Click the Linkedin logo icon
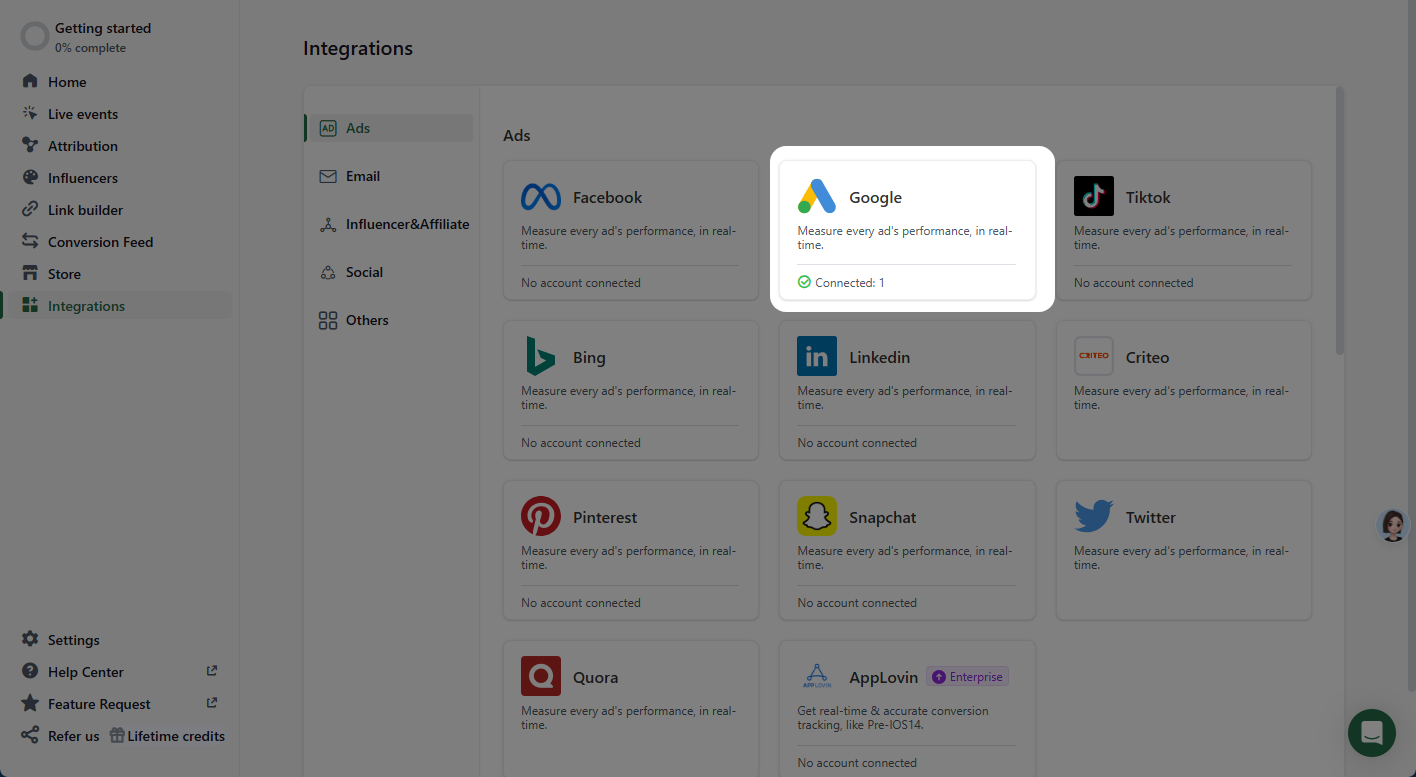The width and height of the screenshot is (1416, 777). [x=817, y=356]
